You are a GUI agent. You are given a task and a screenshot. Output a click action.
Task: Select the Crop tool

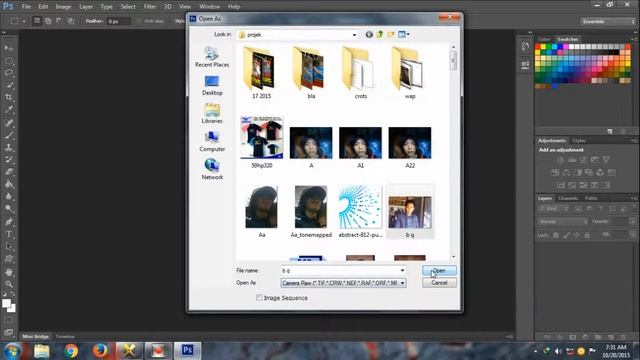(x=9, y=98)
